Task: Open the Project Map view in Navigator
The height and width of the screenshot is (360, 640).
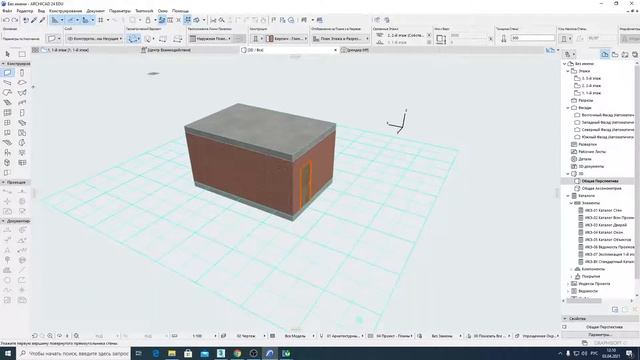Action: click(605, 54)
